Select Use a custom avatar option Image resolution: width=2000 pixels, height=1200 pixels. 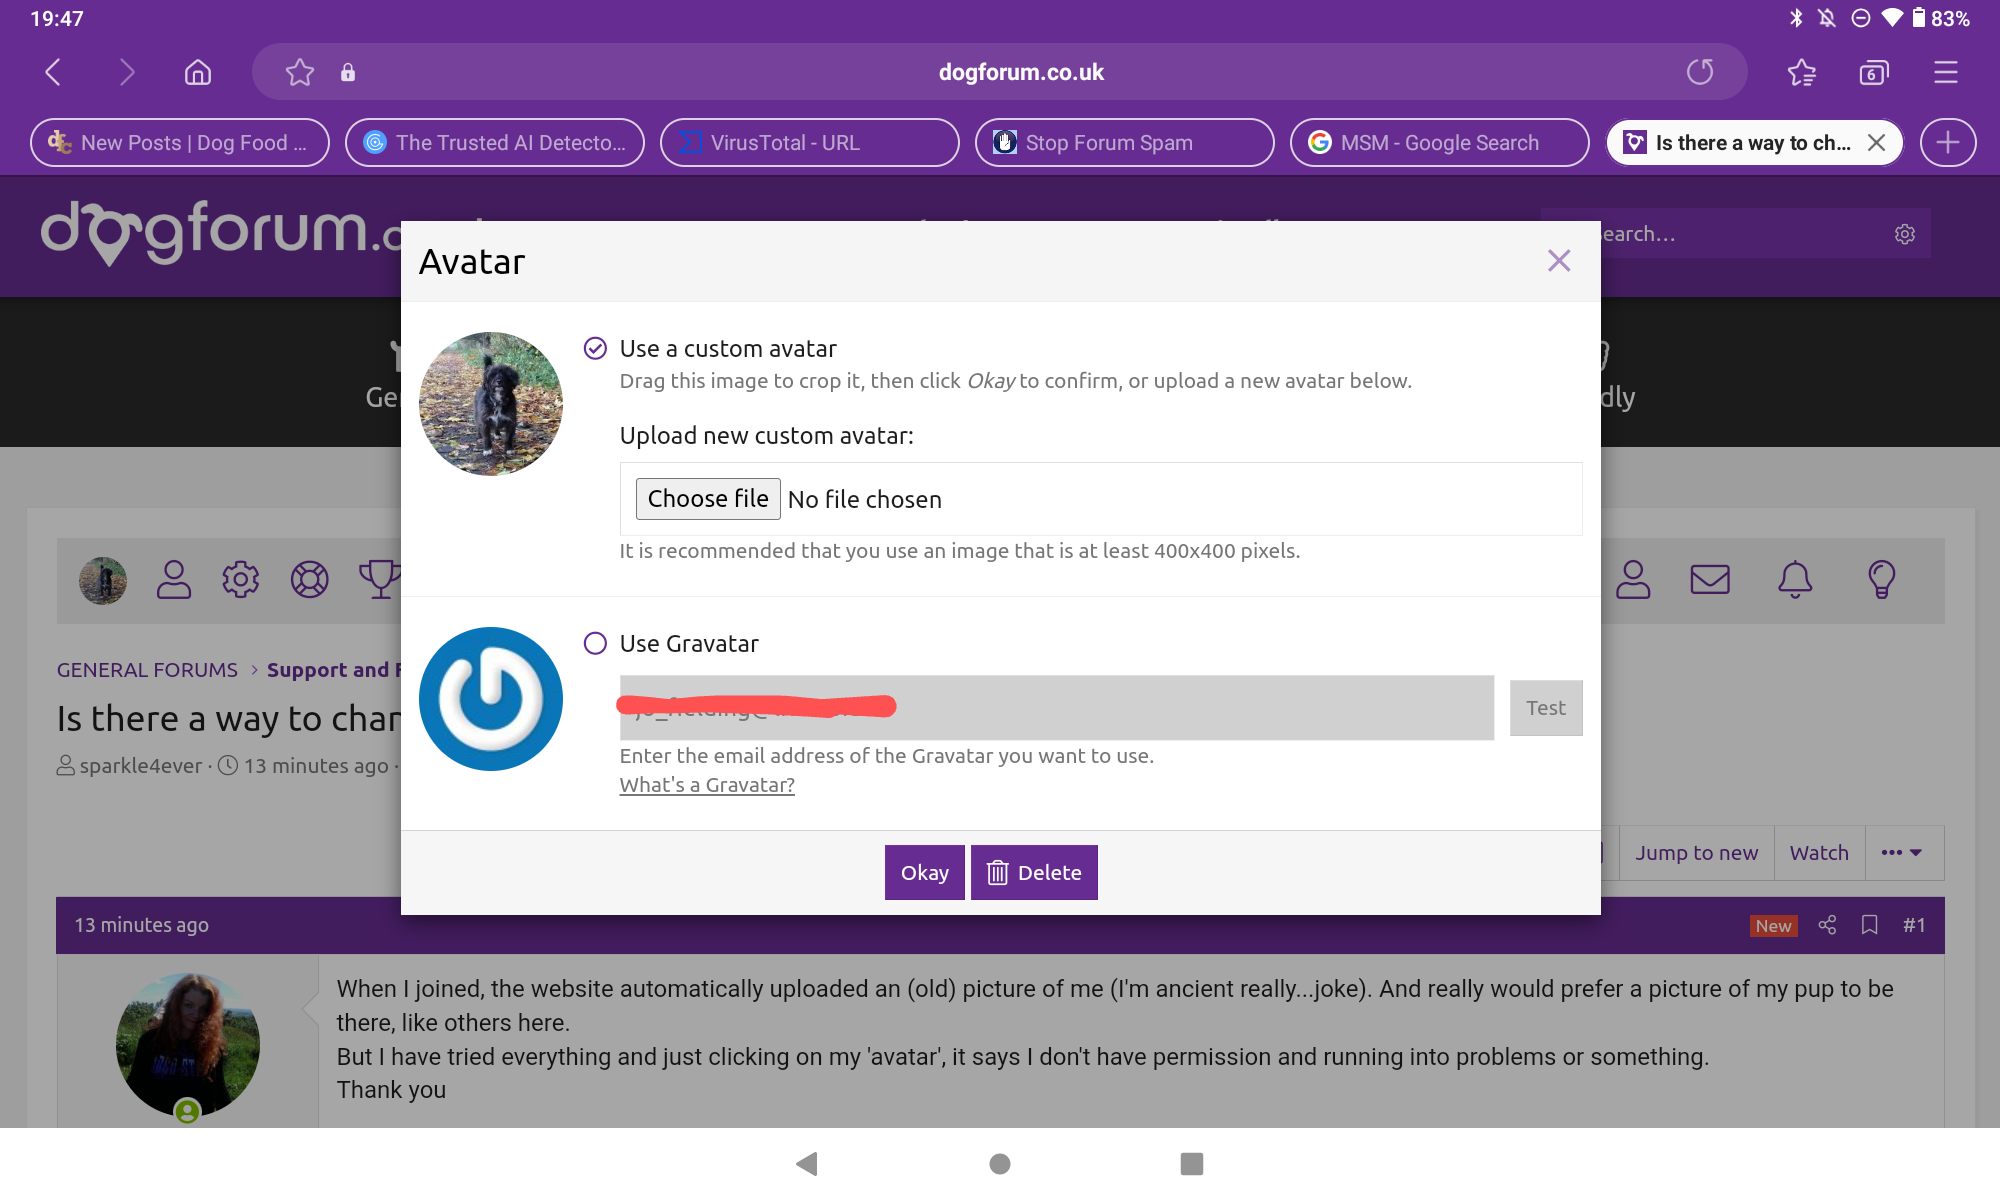tap(595, 348)
